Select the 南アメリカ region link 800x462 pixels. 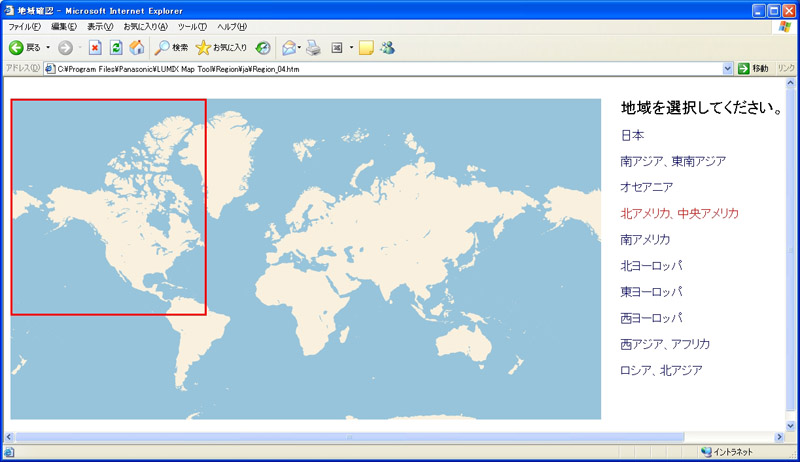[x=645, y=239]
